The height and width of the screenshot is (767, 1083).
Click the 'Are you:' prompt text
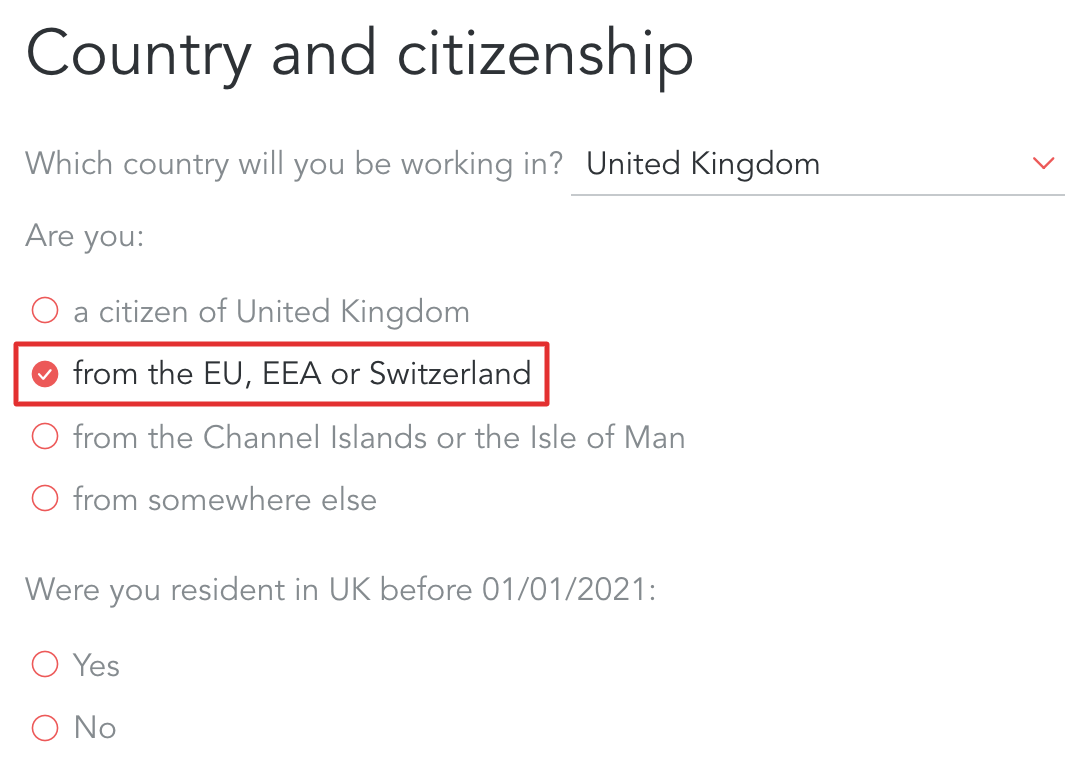click(x=84, y=236)
